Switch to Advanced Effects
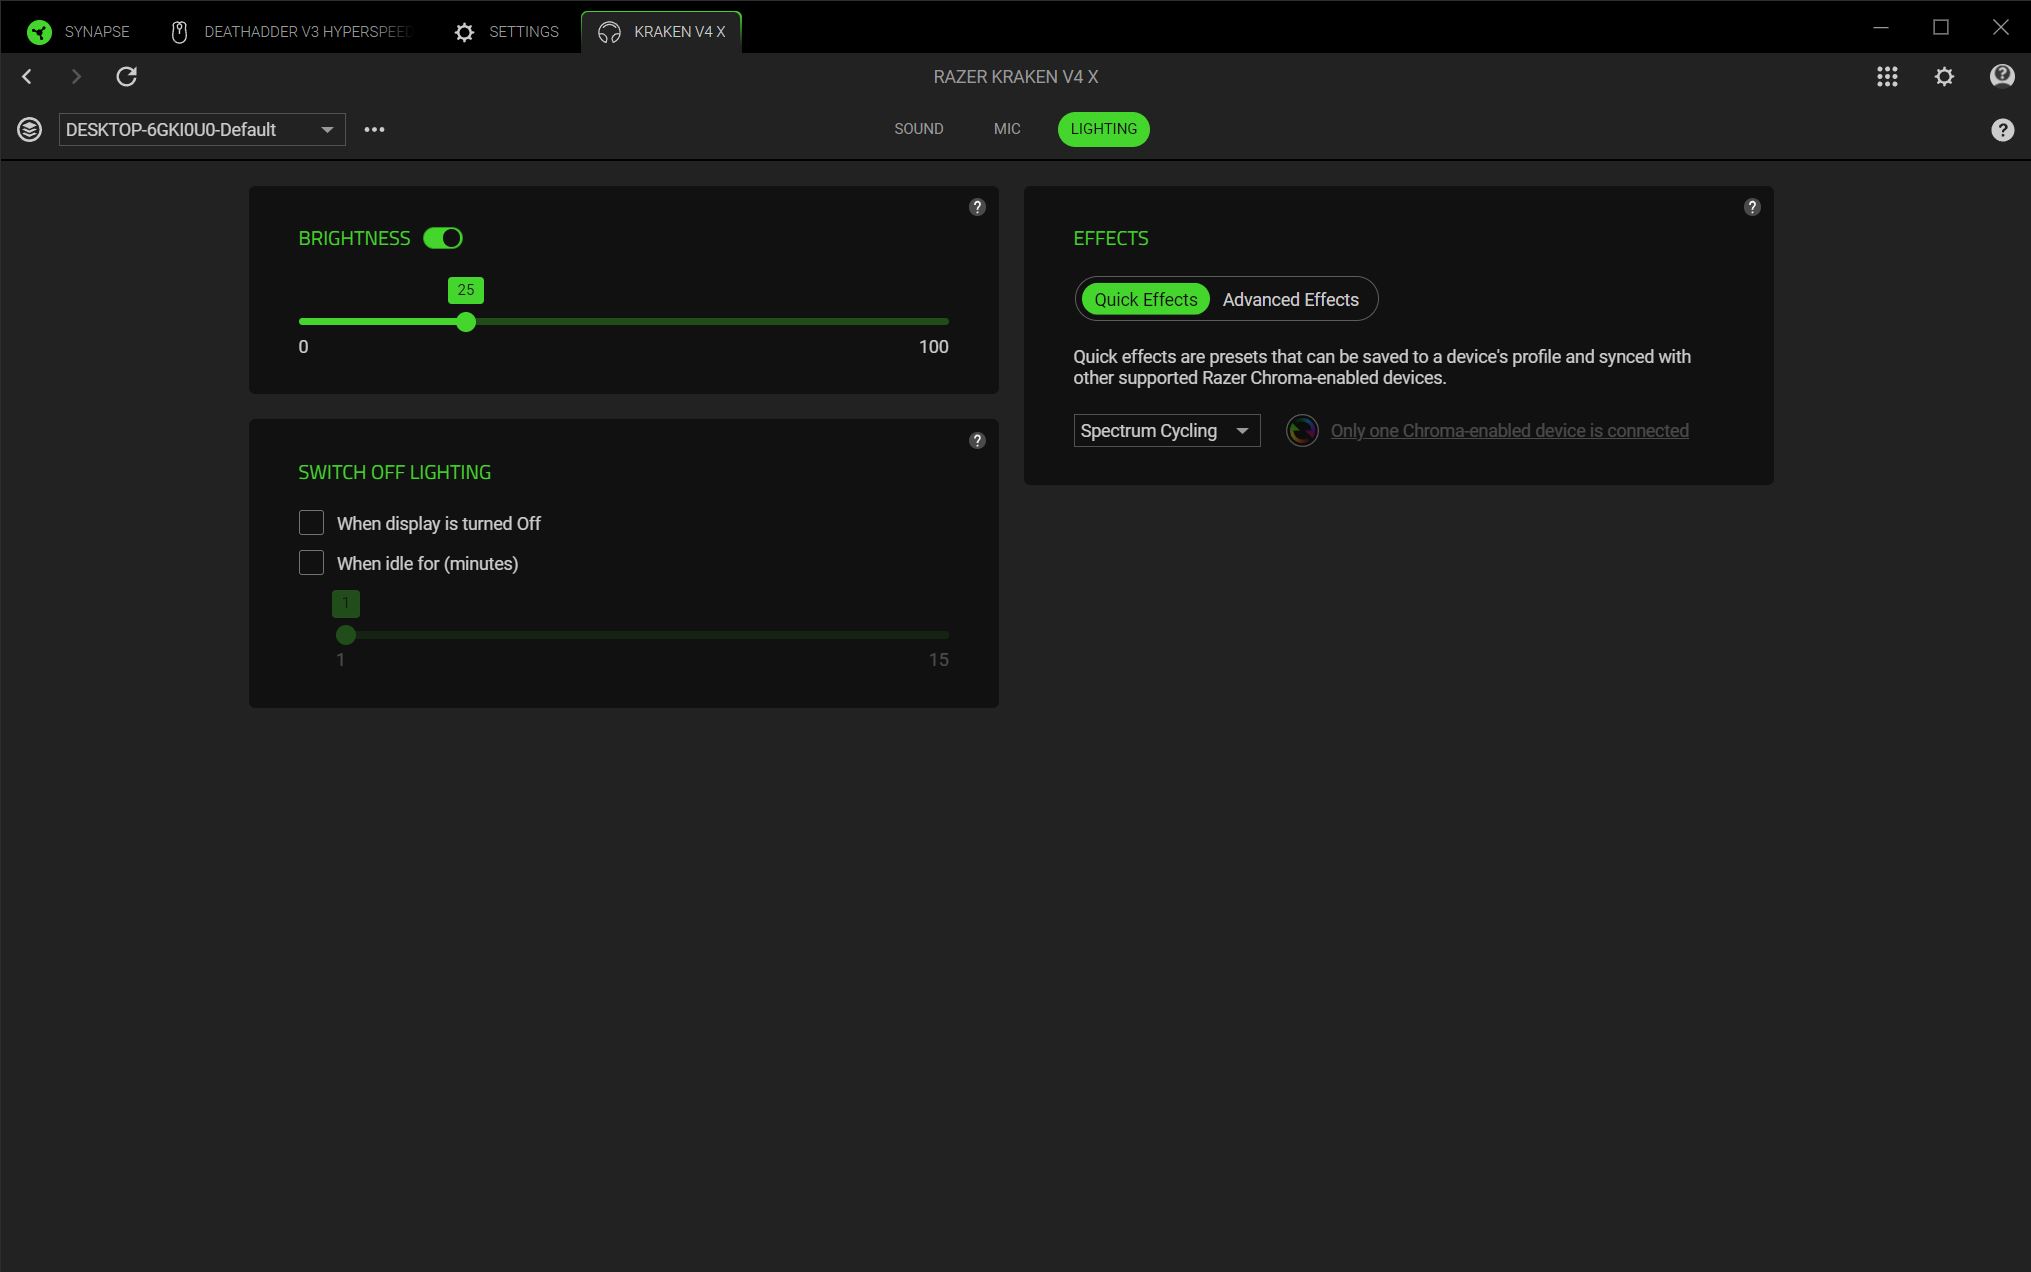This screenshot has width=2031, height=1272. point(1290,299)
